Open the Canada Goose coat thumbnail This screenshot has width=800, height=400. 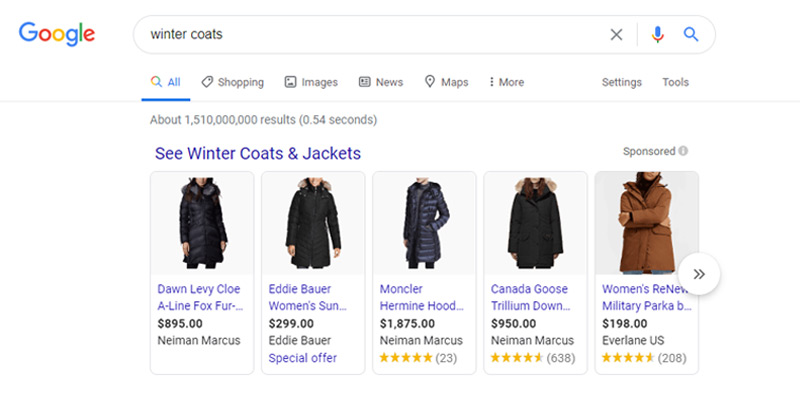pyautogui.click(x=536, y=223)
